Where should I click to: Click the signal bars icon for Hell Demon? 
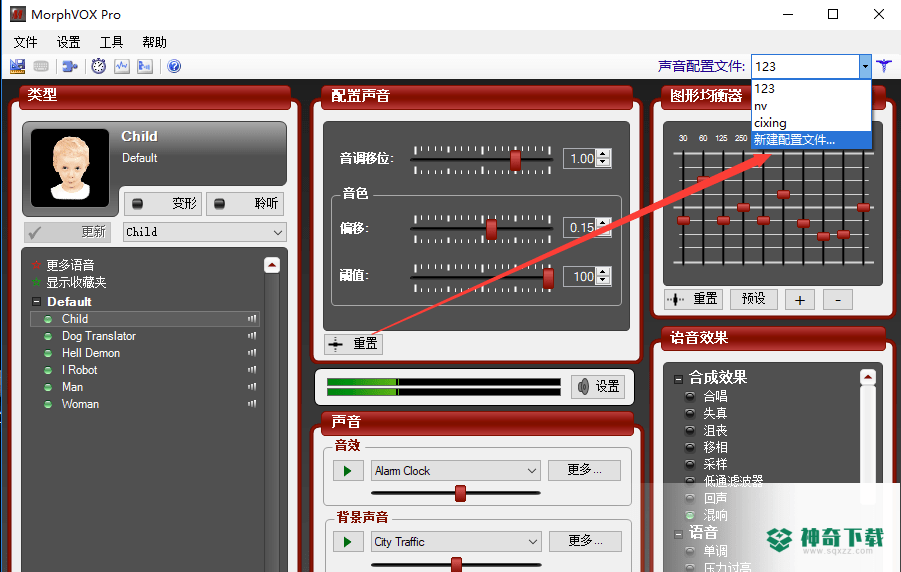click(x=252, y=353)
